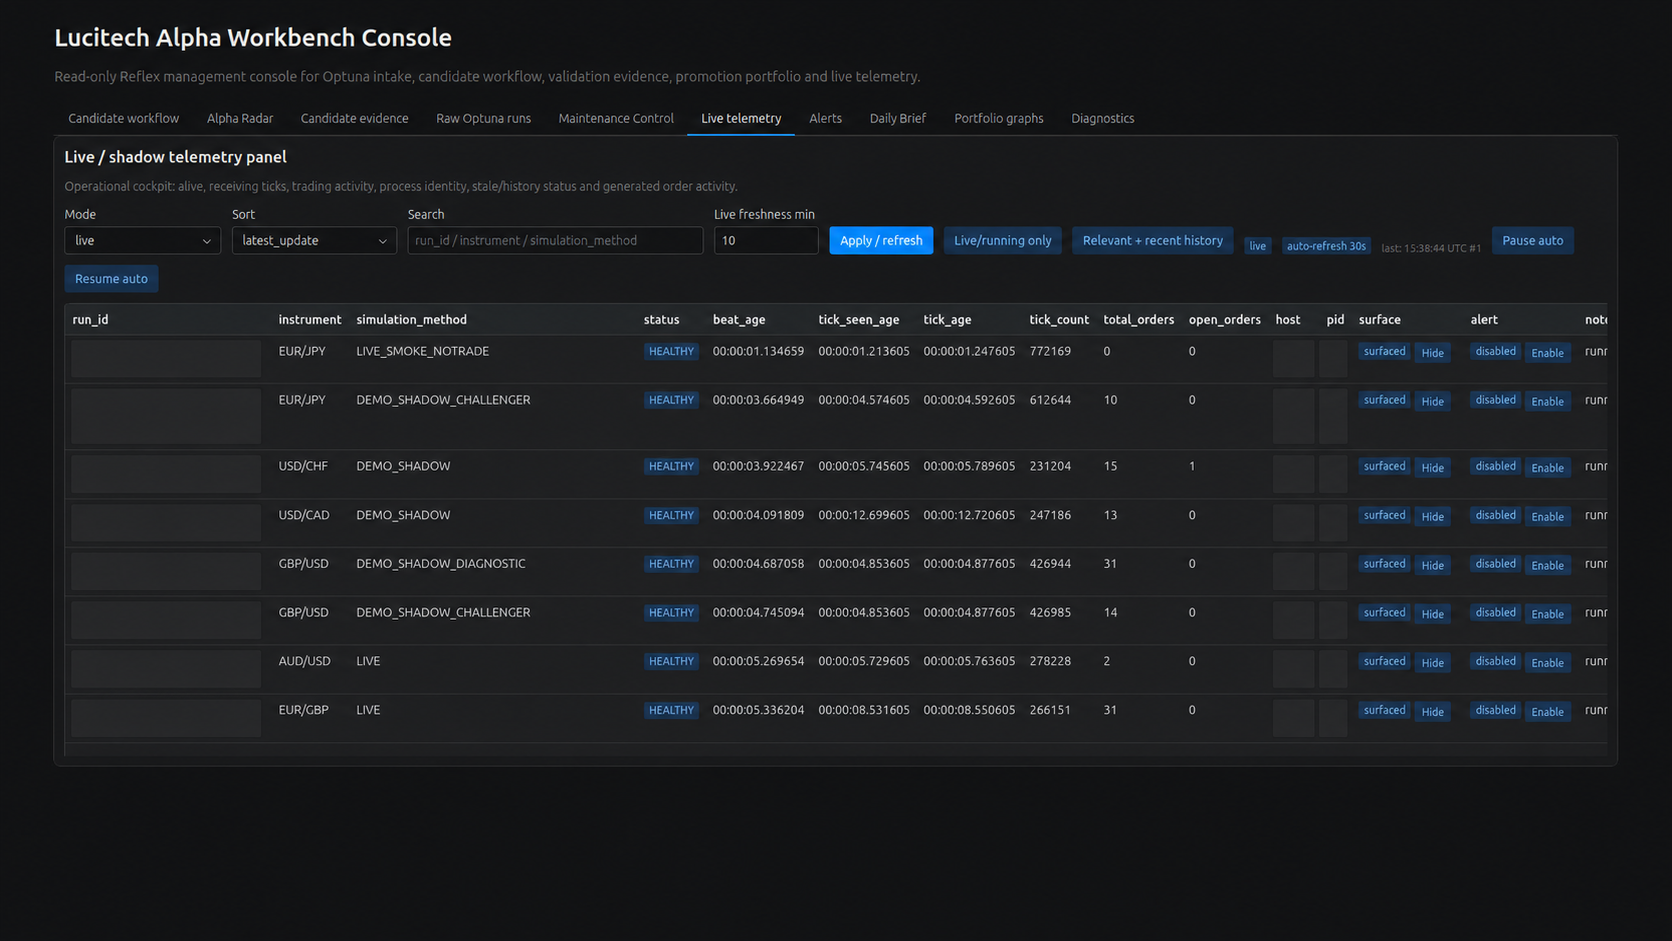
Task: Open the Mode dropdown showing live
Action: coord(142,240)
